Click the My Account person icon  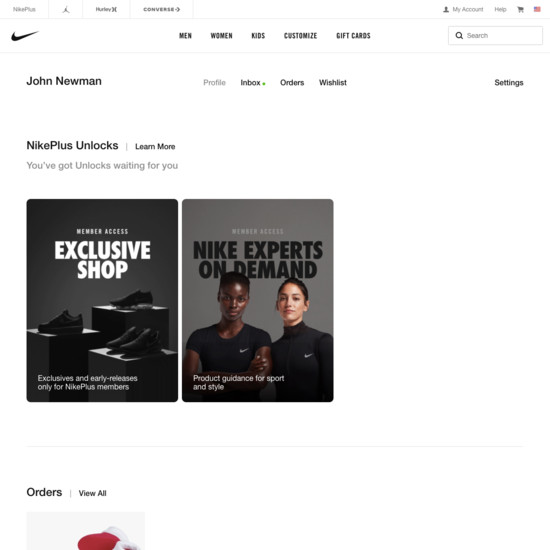[446, 9]
